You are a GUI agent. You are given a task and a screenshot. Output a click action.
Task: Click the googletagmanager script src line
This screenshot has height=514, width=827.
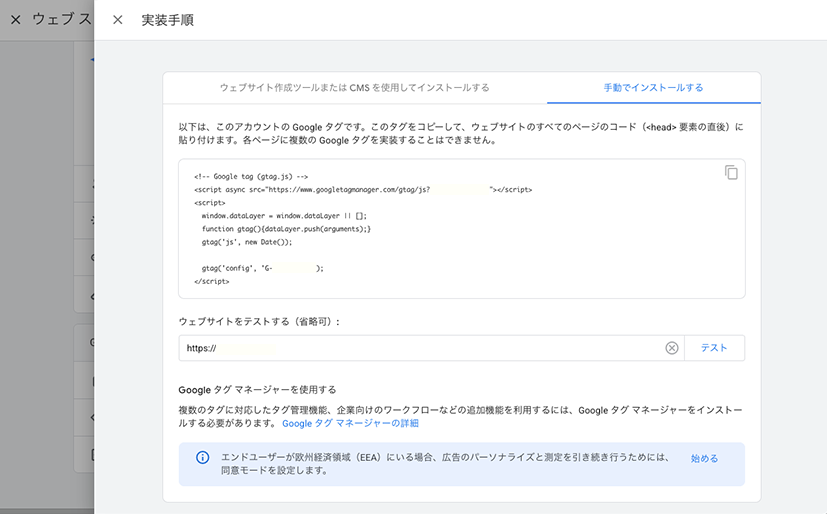[x=362, y=189]
